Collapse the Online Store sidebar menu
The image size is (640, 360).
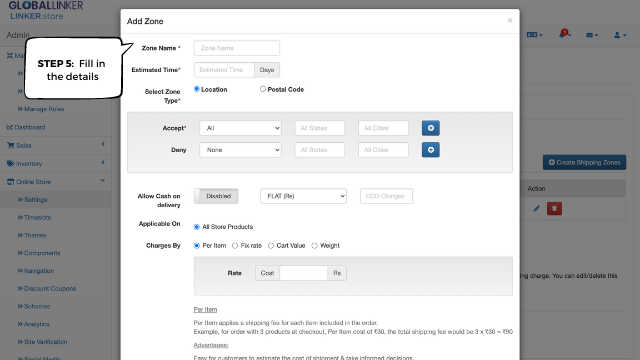click(56, 182)
